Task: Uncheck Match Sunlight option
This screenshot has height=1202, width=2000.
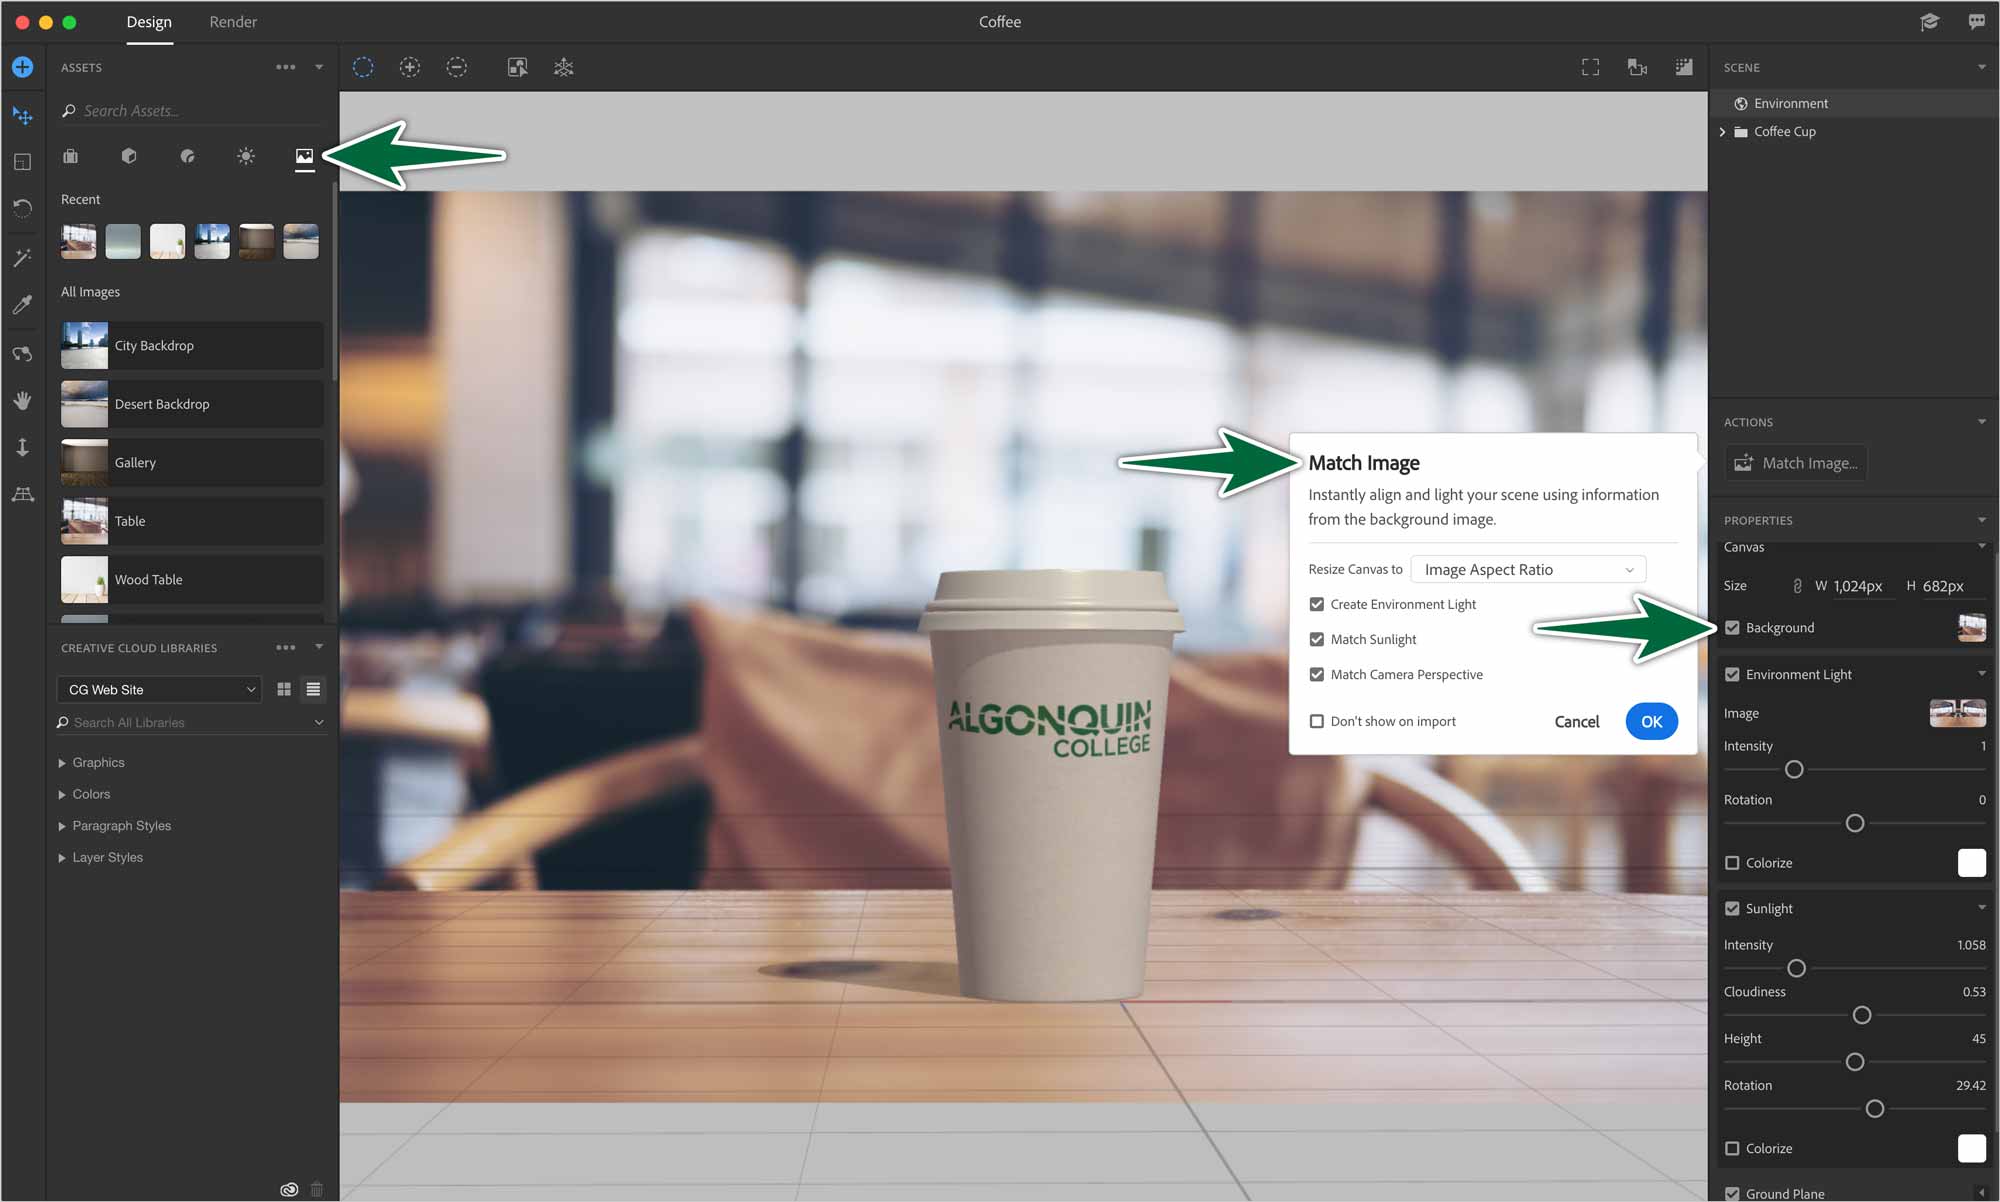Action: (x=1317, y=639)
